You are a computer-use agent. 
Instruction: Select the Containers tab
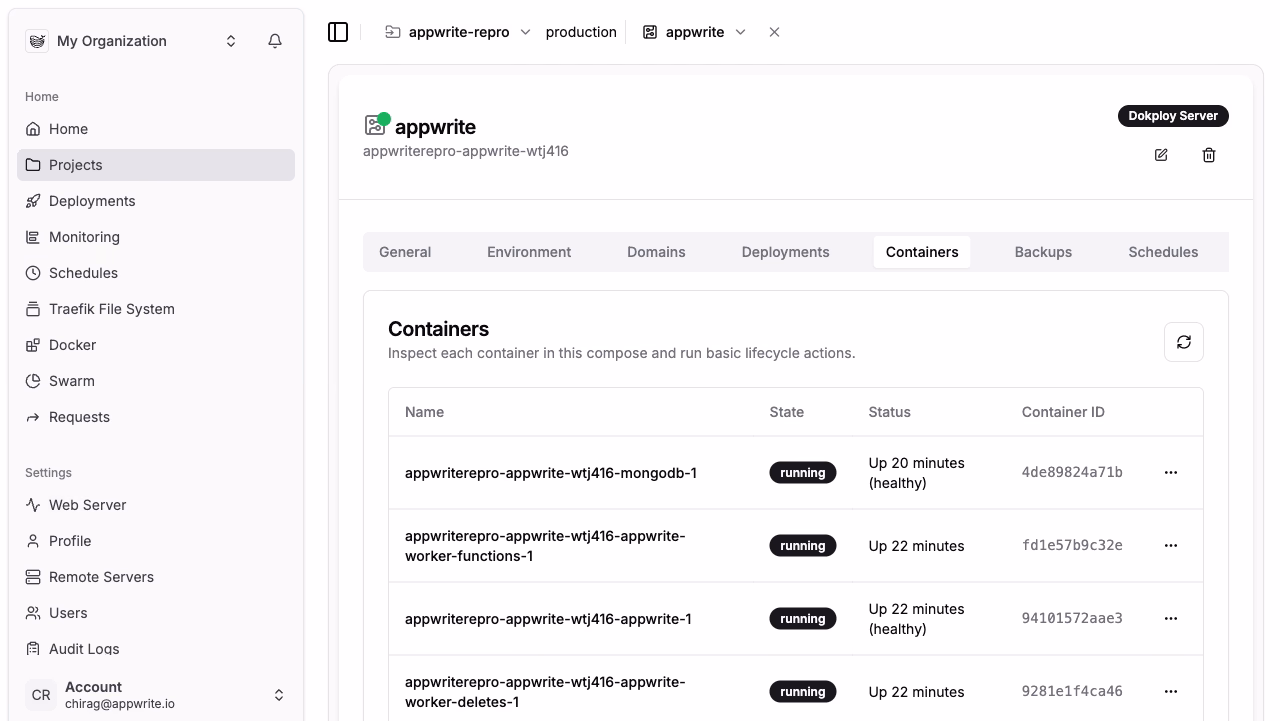point(922,252)
